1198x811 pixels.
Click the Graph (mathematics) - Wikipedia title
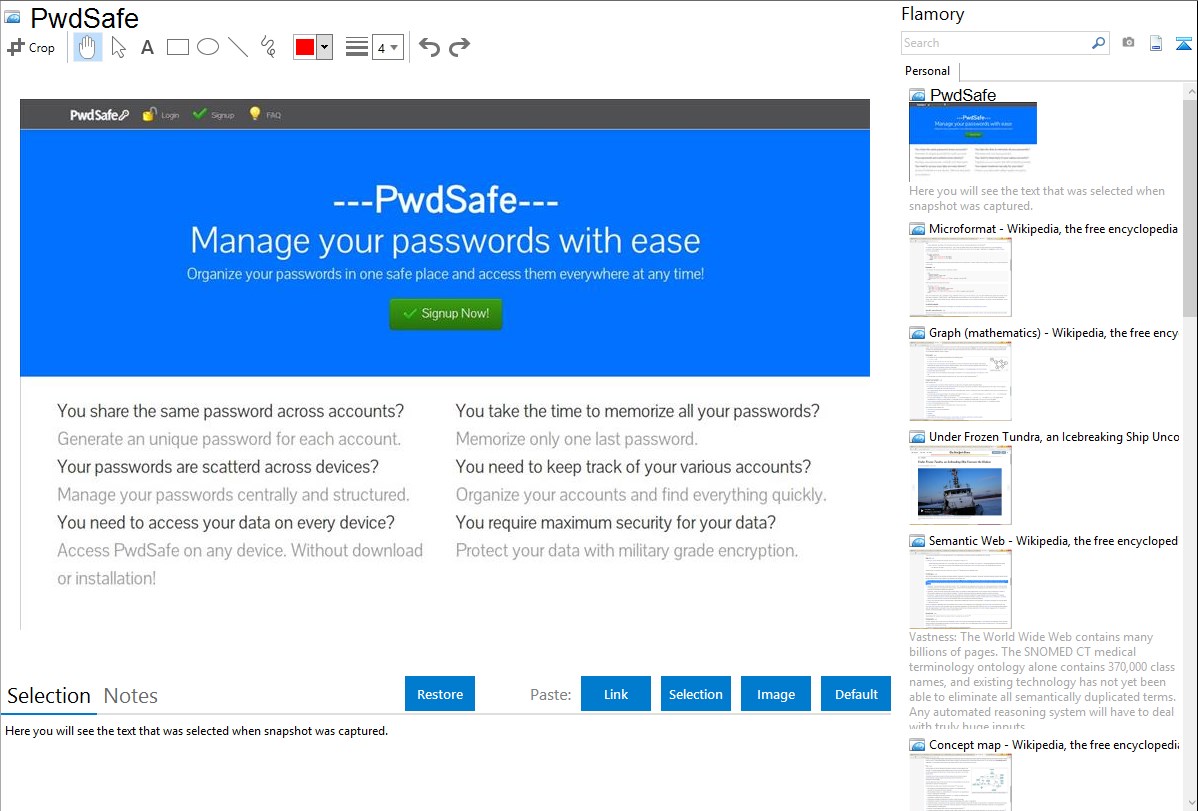[x=1053, y=333]
